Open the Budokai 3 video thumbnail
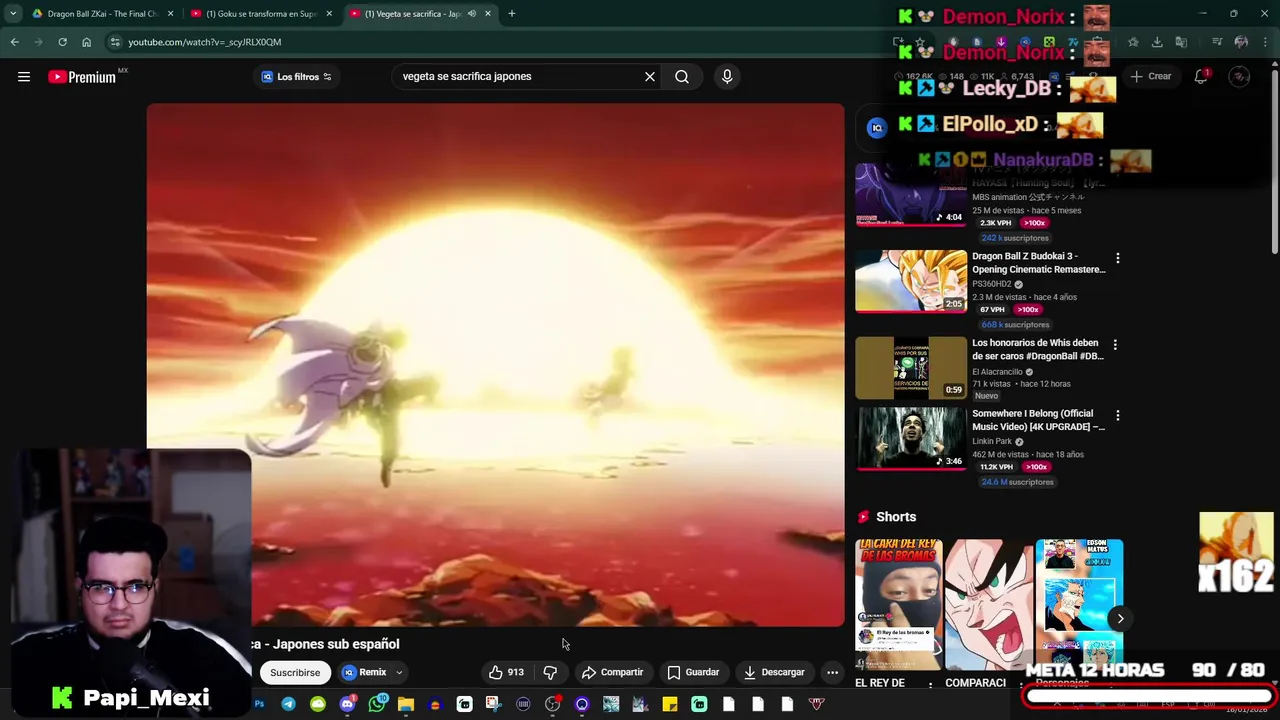 point(911,281)
